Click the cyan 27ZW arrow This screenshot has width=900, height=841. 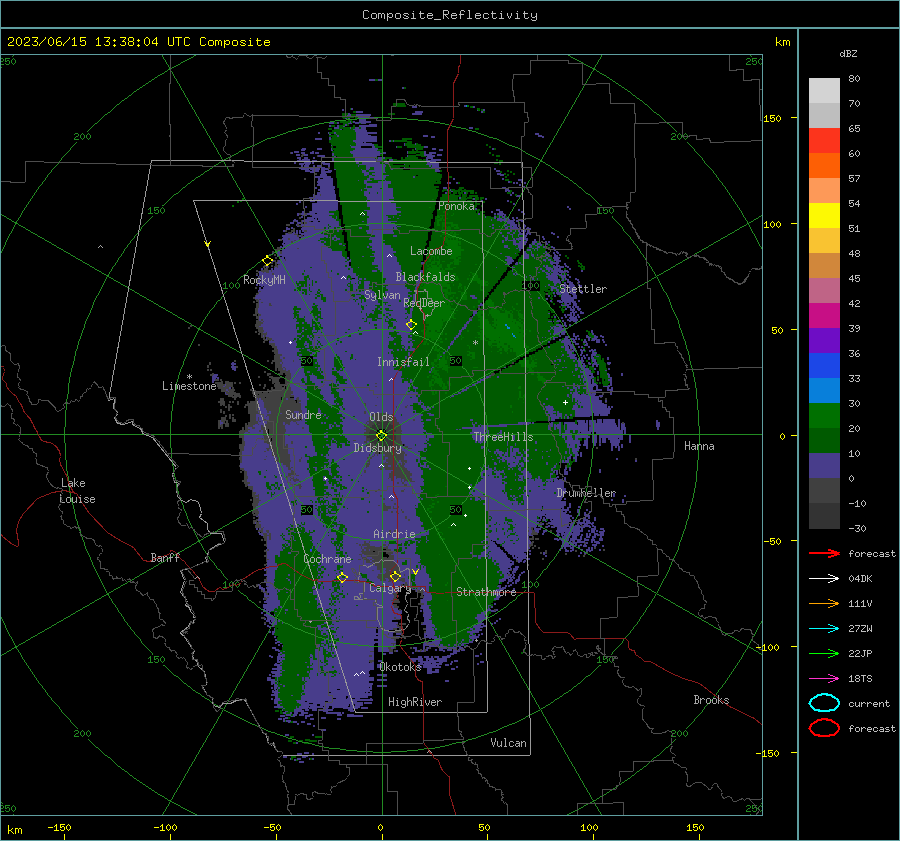point(824,629)
